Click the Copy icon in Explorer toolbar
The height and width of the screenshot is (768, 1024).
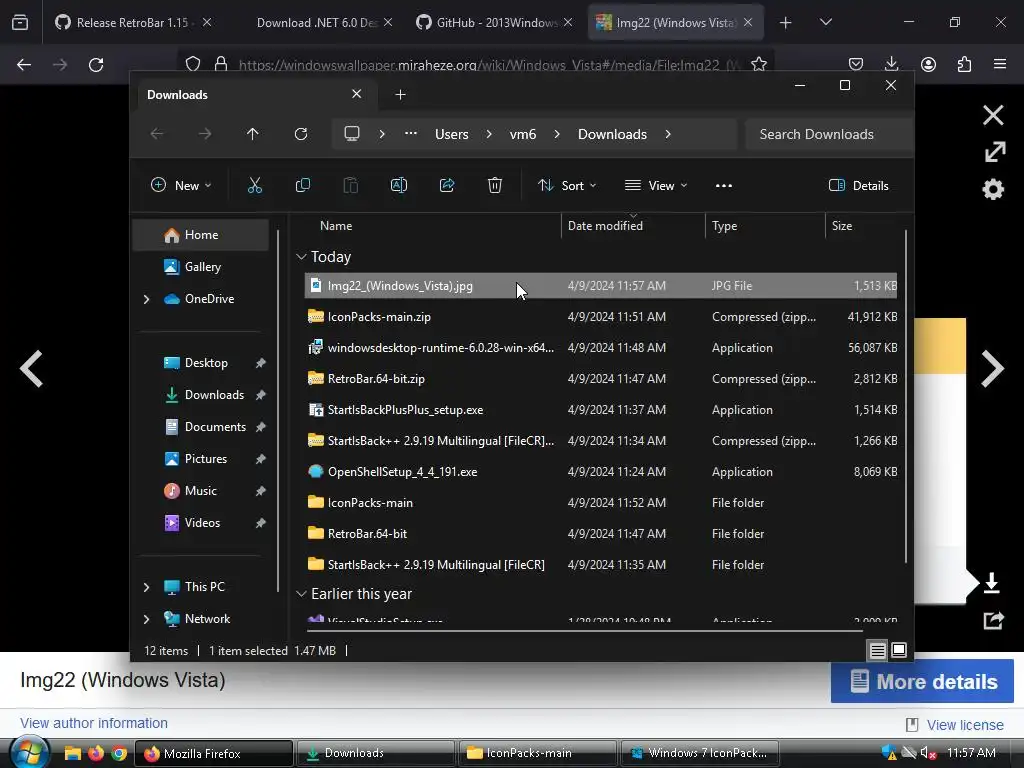click(x=302, y=185)
